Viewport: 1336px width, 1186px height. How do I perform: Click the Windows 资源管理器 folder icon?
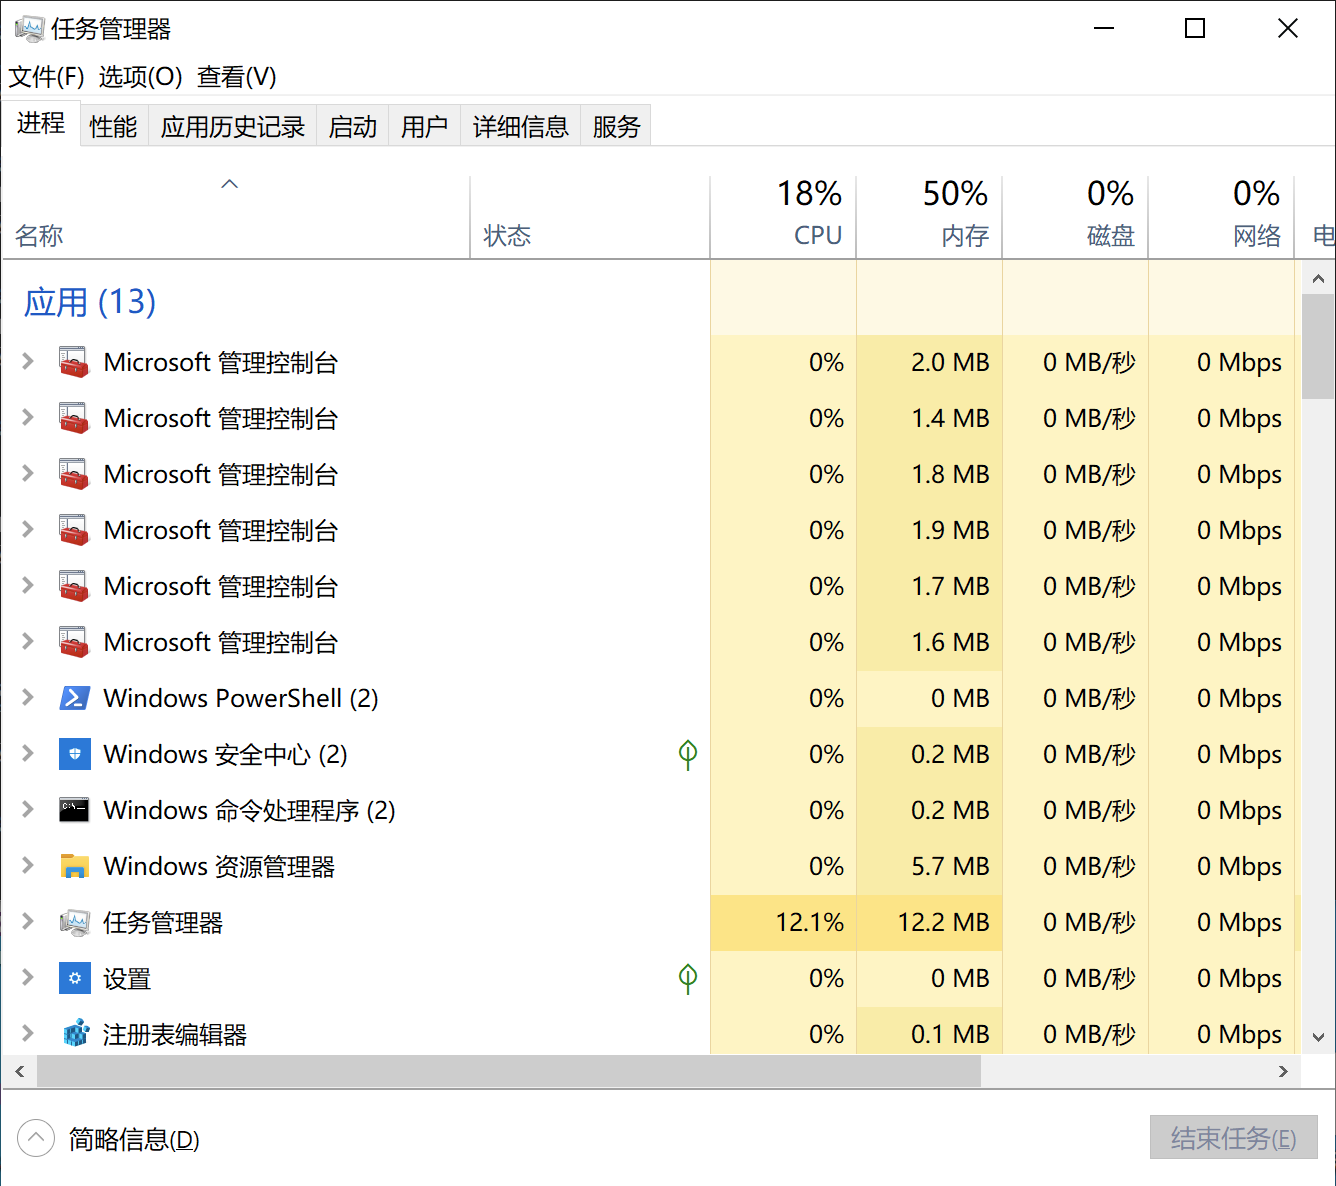[x=74, y=866]
